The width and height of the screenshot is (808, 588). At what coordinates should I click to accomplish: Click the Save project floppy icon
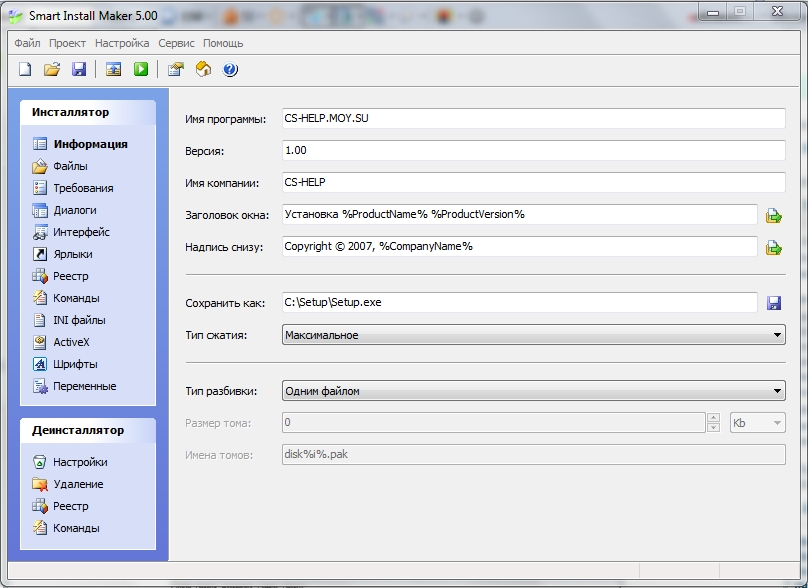[x=79, y=69]
